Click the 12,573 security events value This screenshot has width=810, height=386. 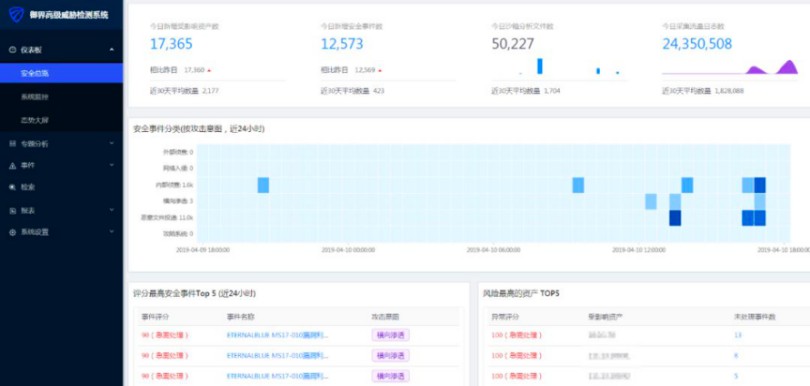[x=342, y=44]
